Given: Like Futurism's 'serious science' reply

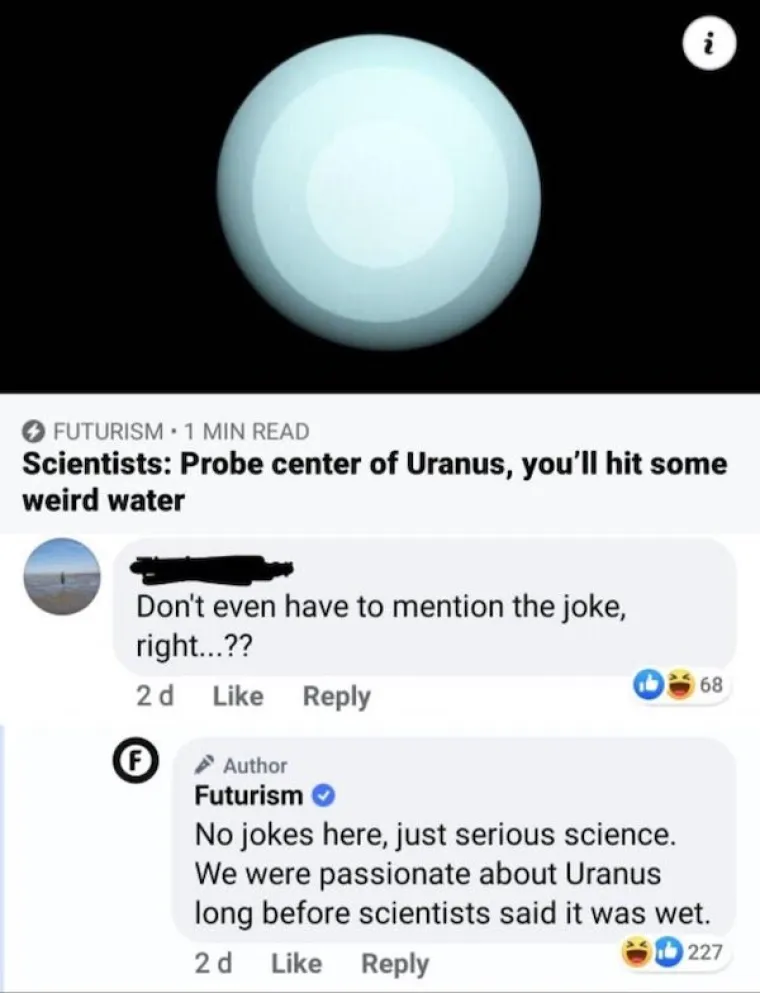Looking at the screenshot, I should [x=296, y=963].
